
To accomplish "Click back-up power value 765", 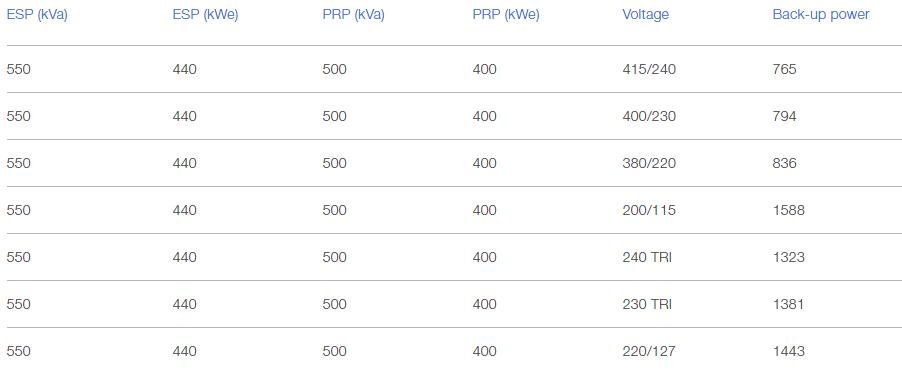I will point(785,70).
